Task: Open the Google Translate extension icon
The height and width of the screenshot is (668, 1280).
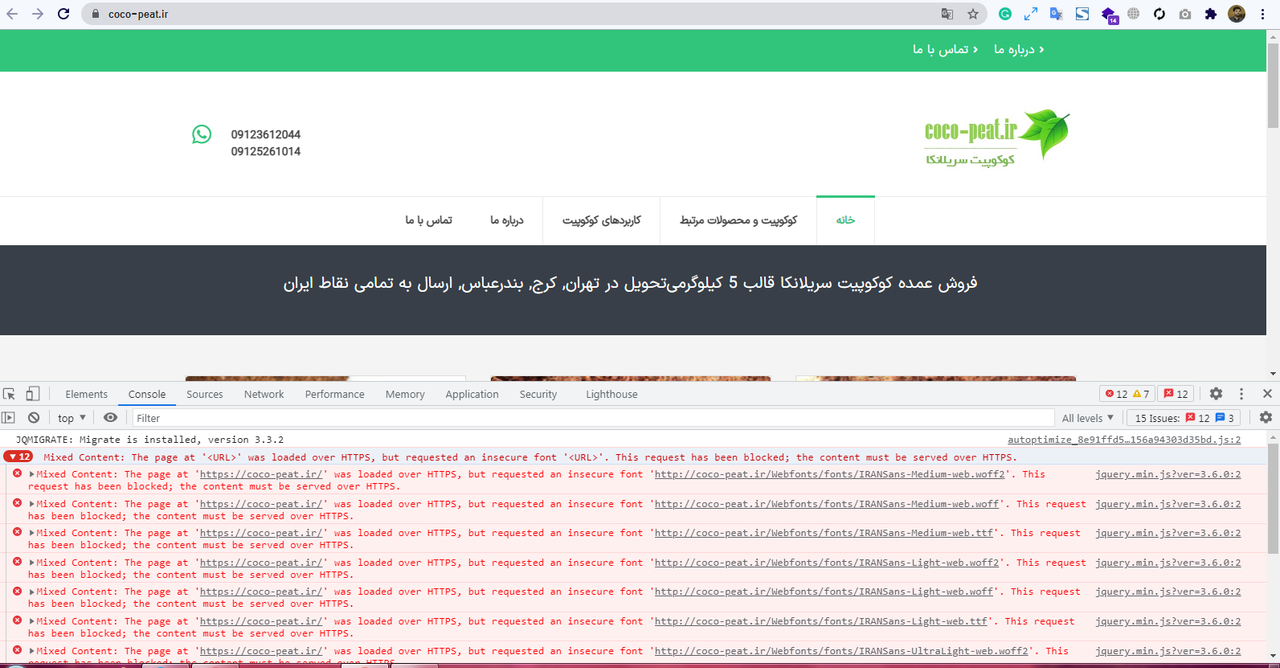Action: point(1057,14)
